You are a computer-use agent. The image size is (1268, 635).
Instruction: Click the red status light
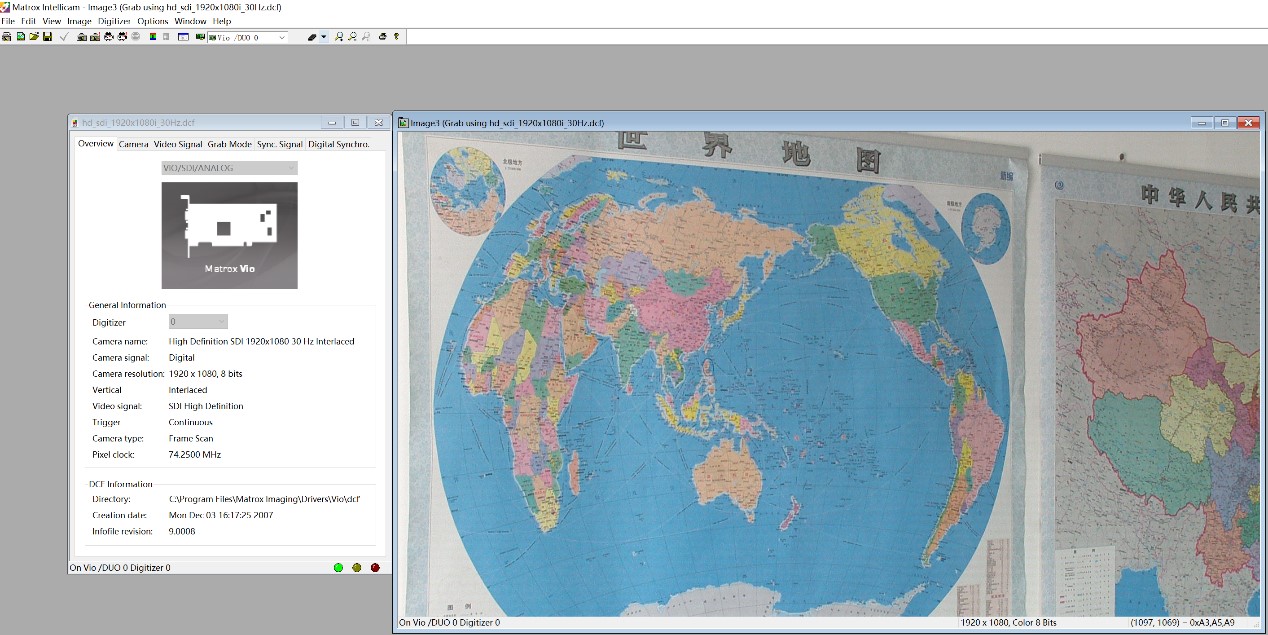pyautogui.click(x=375, y=567)
